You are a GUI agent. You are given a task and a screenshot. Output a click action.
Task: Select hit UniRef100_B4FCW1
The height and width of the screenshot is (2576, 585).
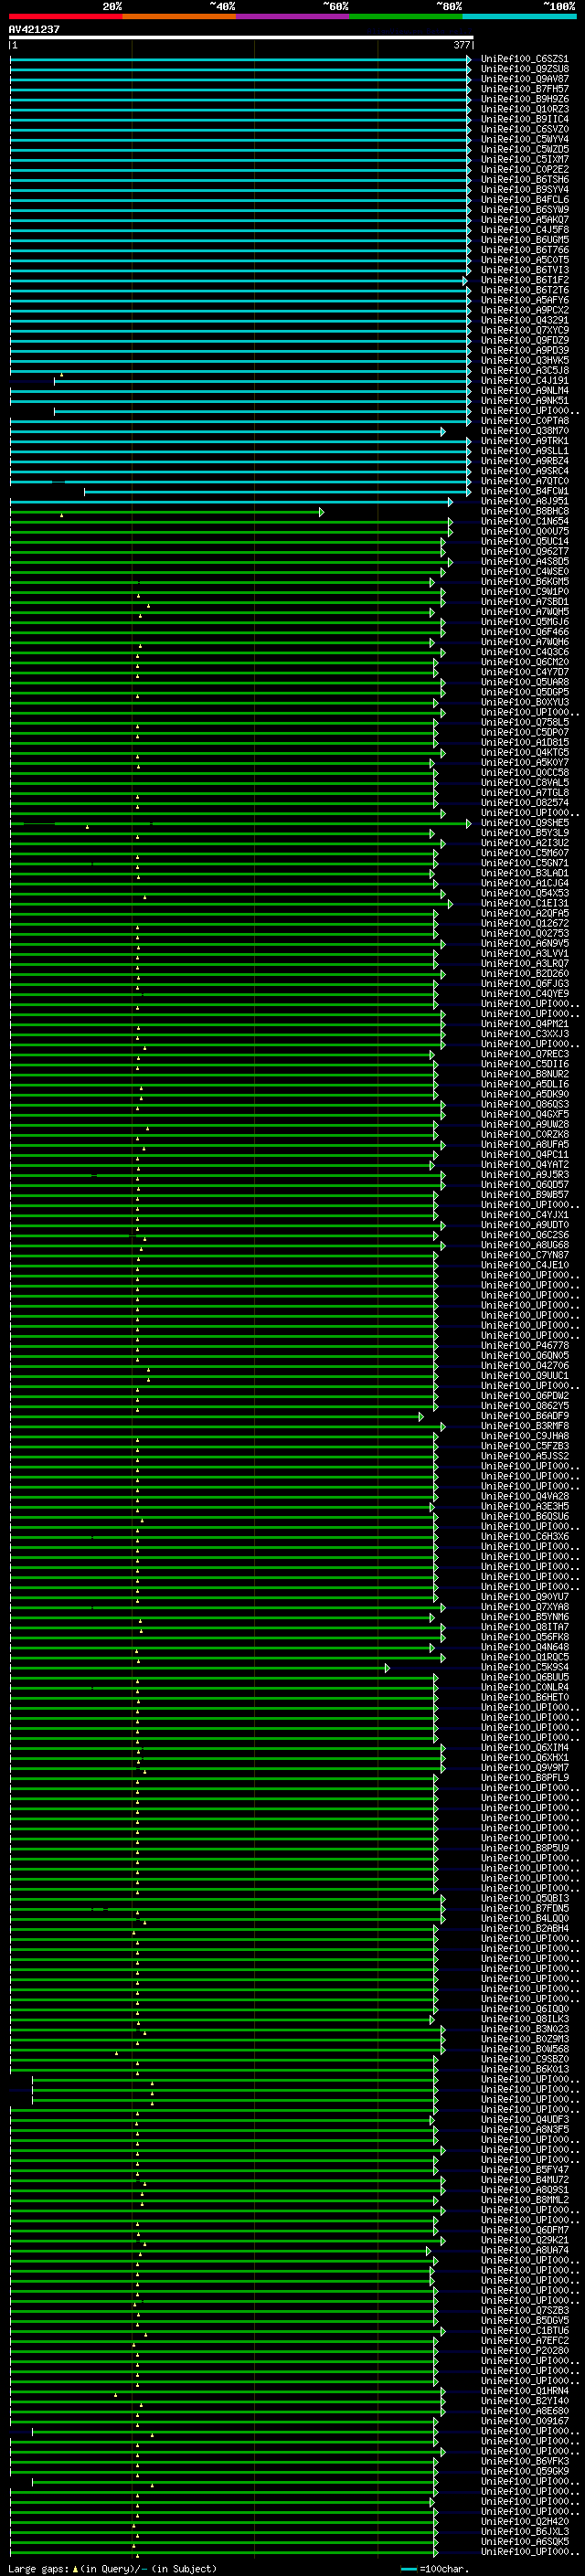pos(524,491)
